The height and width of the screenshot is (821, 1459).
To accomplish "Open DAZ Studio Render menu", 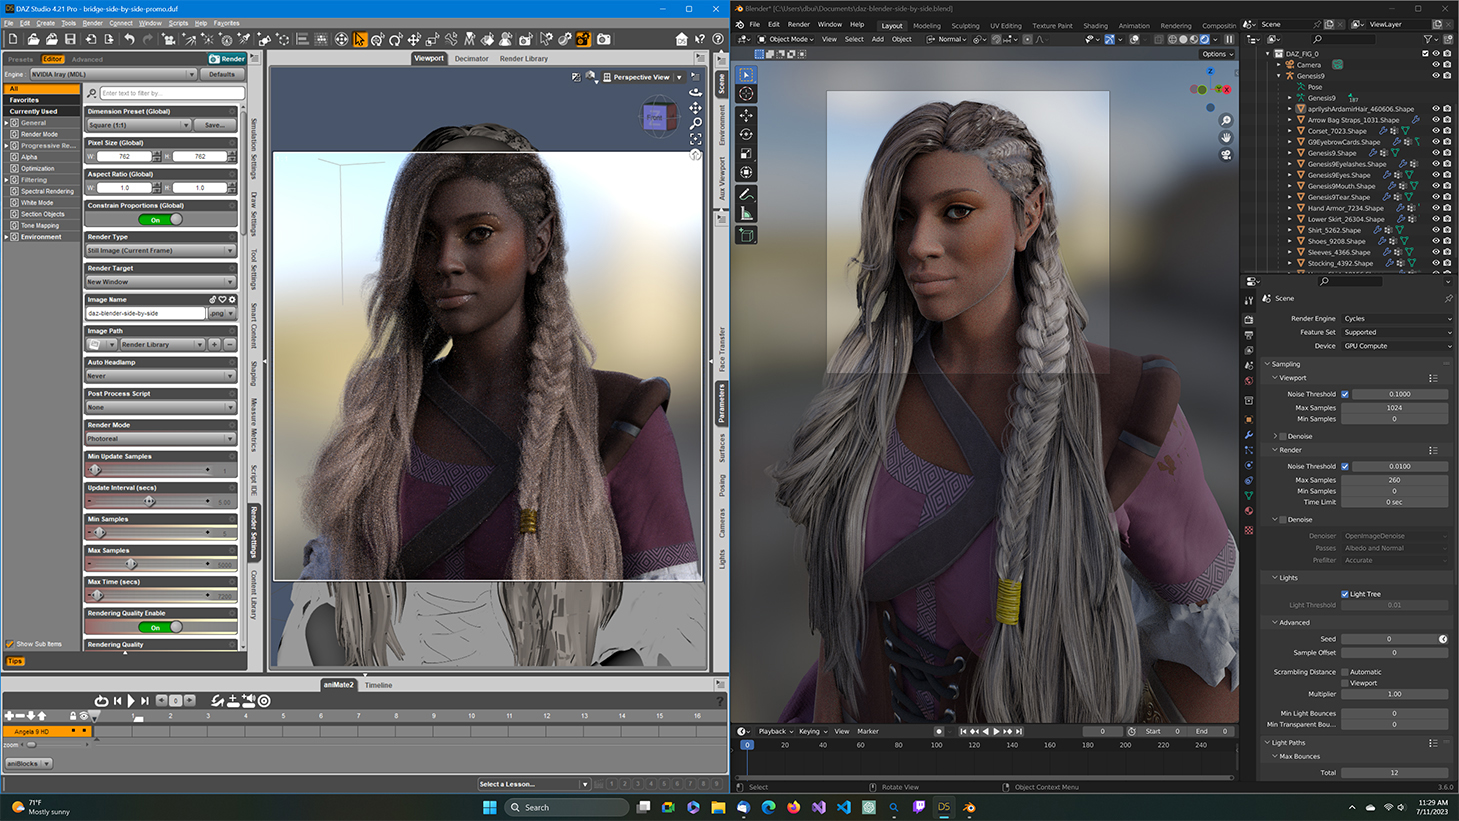I will click(92, 23).
